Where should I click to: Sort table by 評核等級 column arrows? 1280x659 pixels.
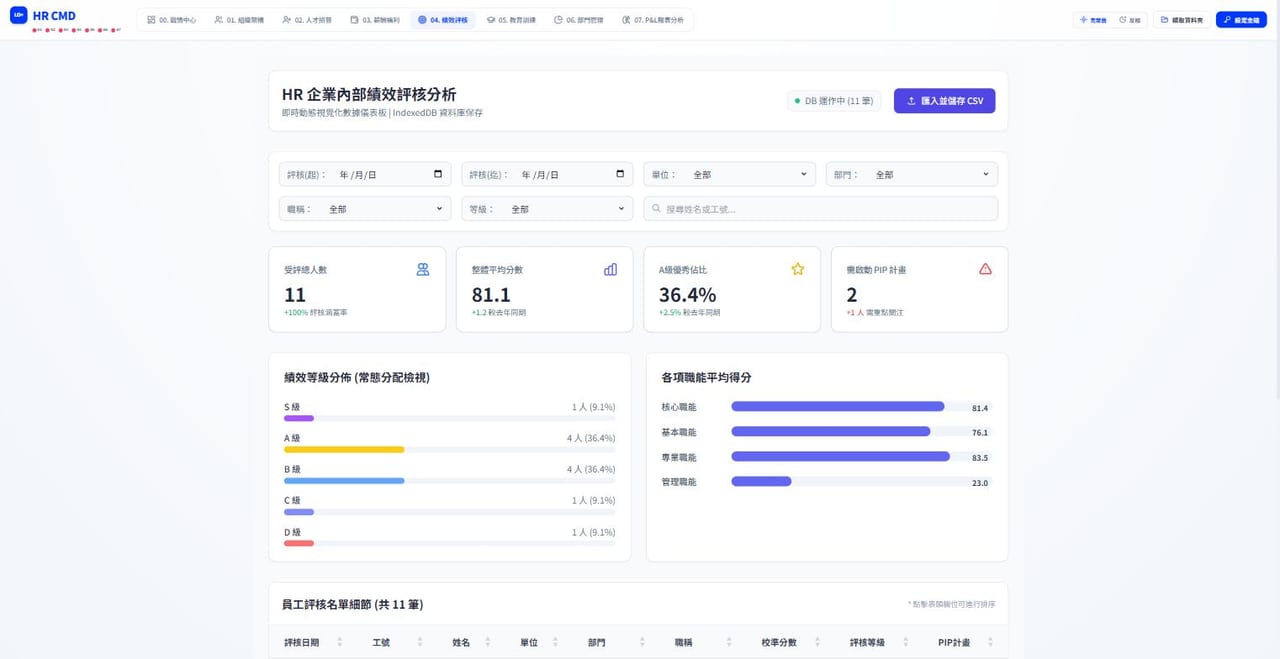[906, 642]
